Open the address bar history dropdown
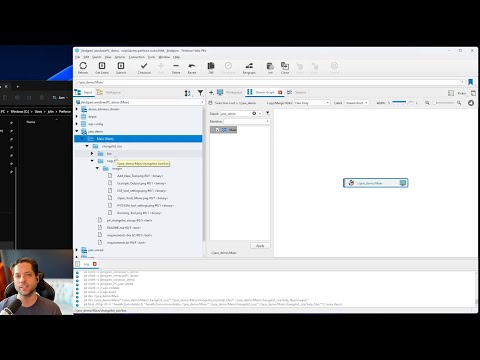 point(462,82)
